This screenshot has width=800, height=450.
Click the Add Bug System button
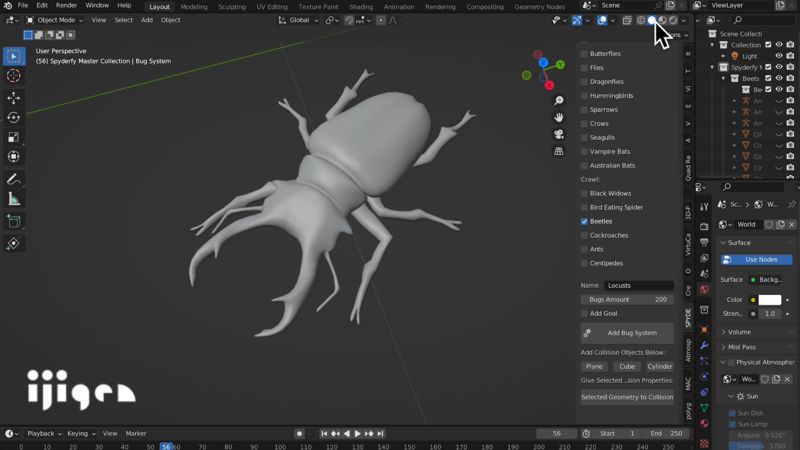pyautogui.click(x=627, y=333)
